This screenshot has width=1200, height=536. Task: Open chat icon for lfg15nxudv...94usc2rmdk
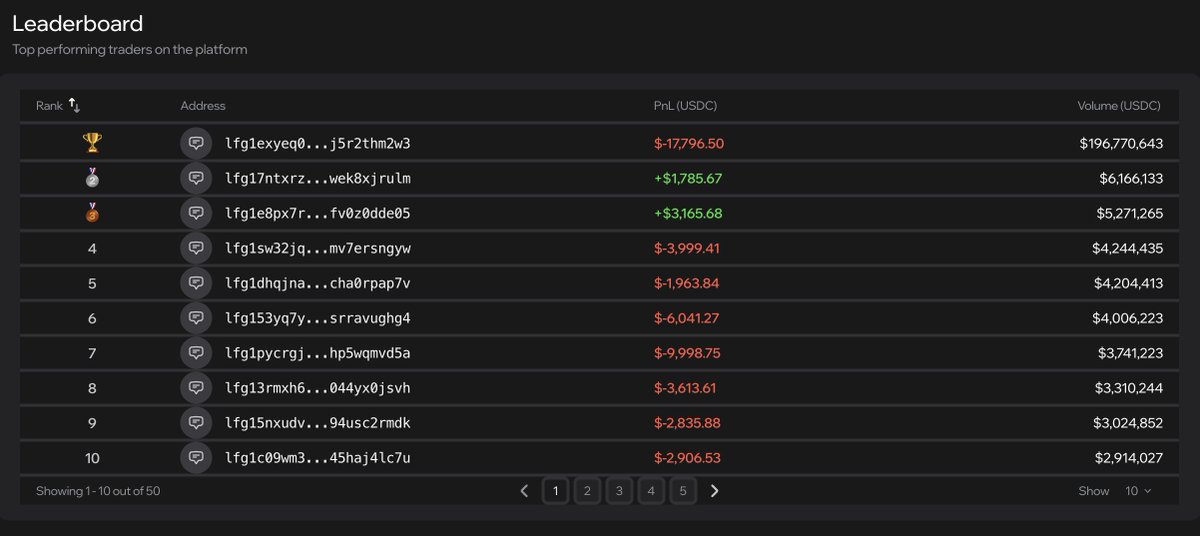pyautogui.click(x=196, y=423)
